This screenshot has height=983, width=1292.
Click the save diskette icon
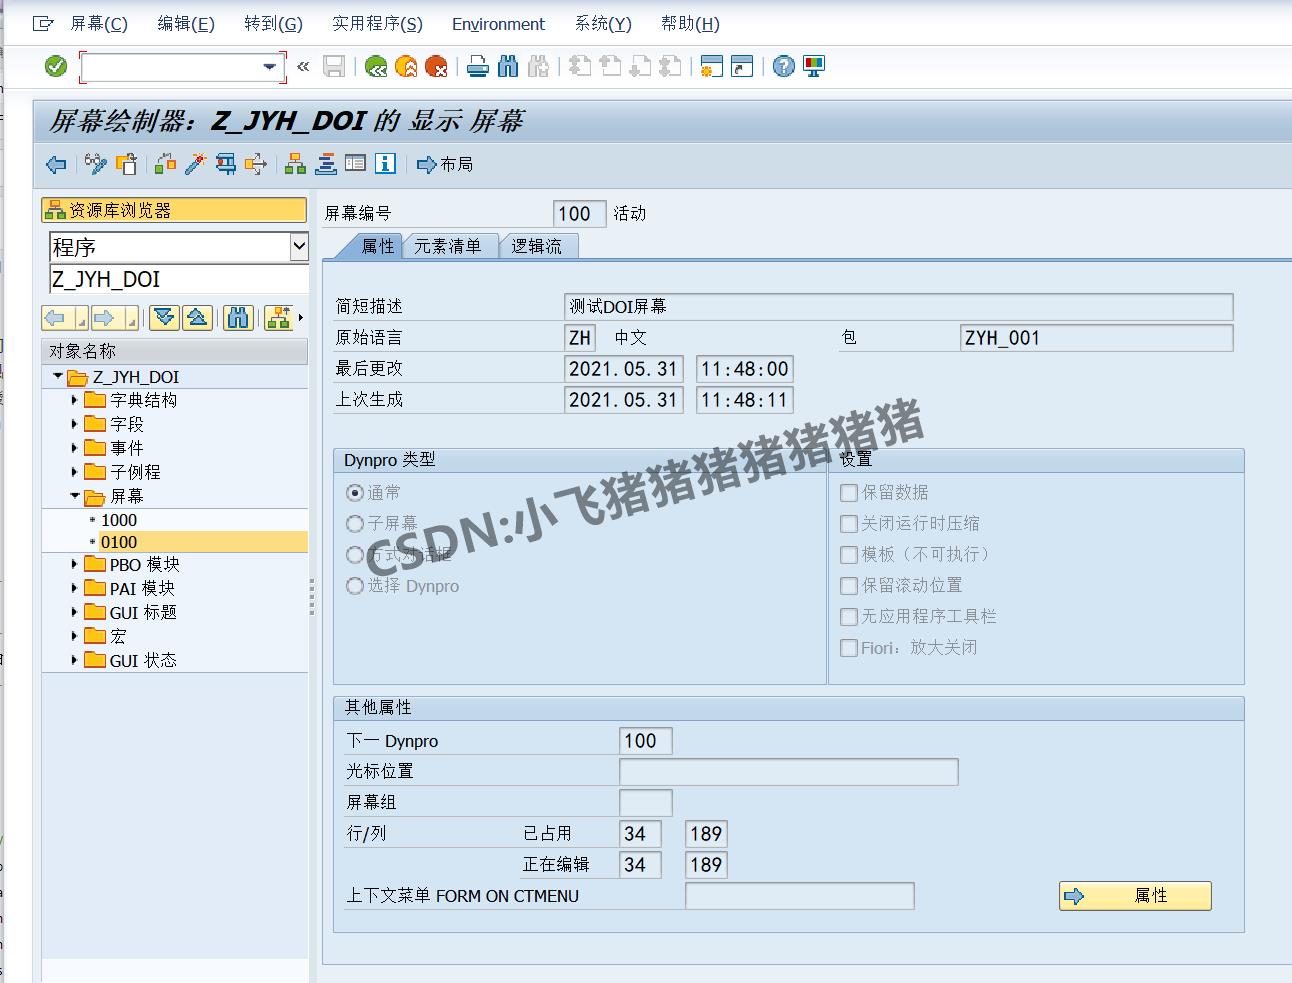(335, 66)
